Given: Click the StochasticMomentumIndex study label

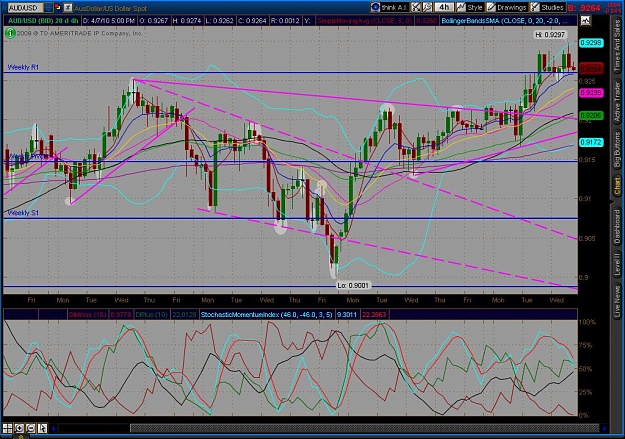Looking at the screenshot, I should (x=266, y=315).
